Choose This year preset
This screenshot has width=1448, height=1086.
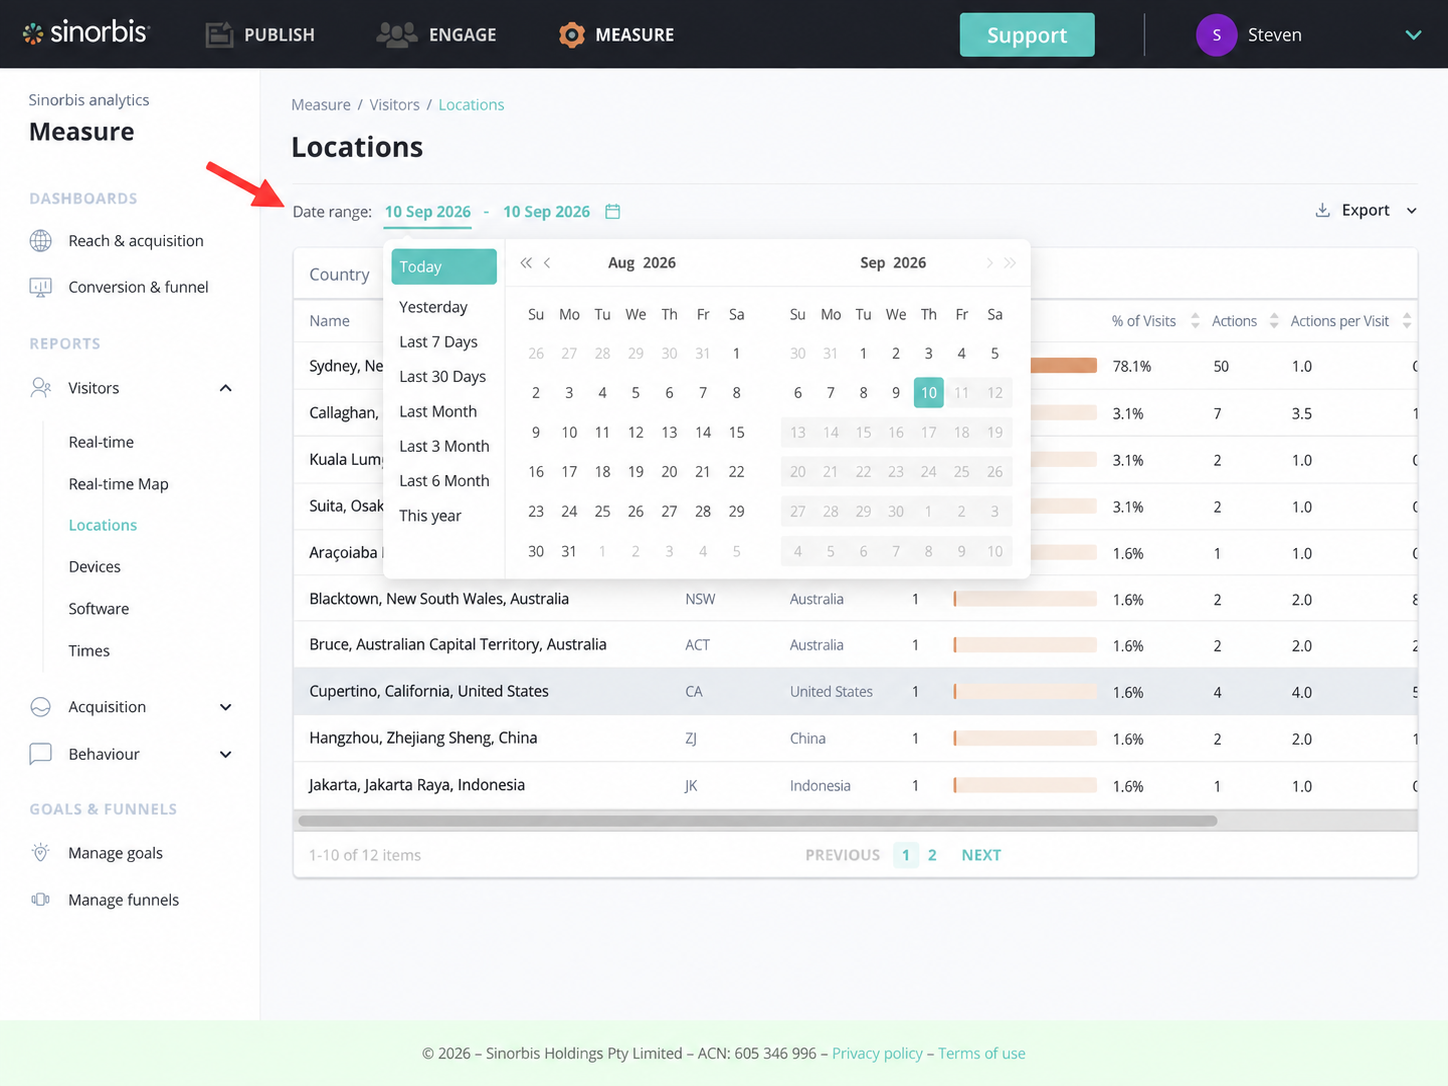(430, 516)
